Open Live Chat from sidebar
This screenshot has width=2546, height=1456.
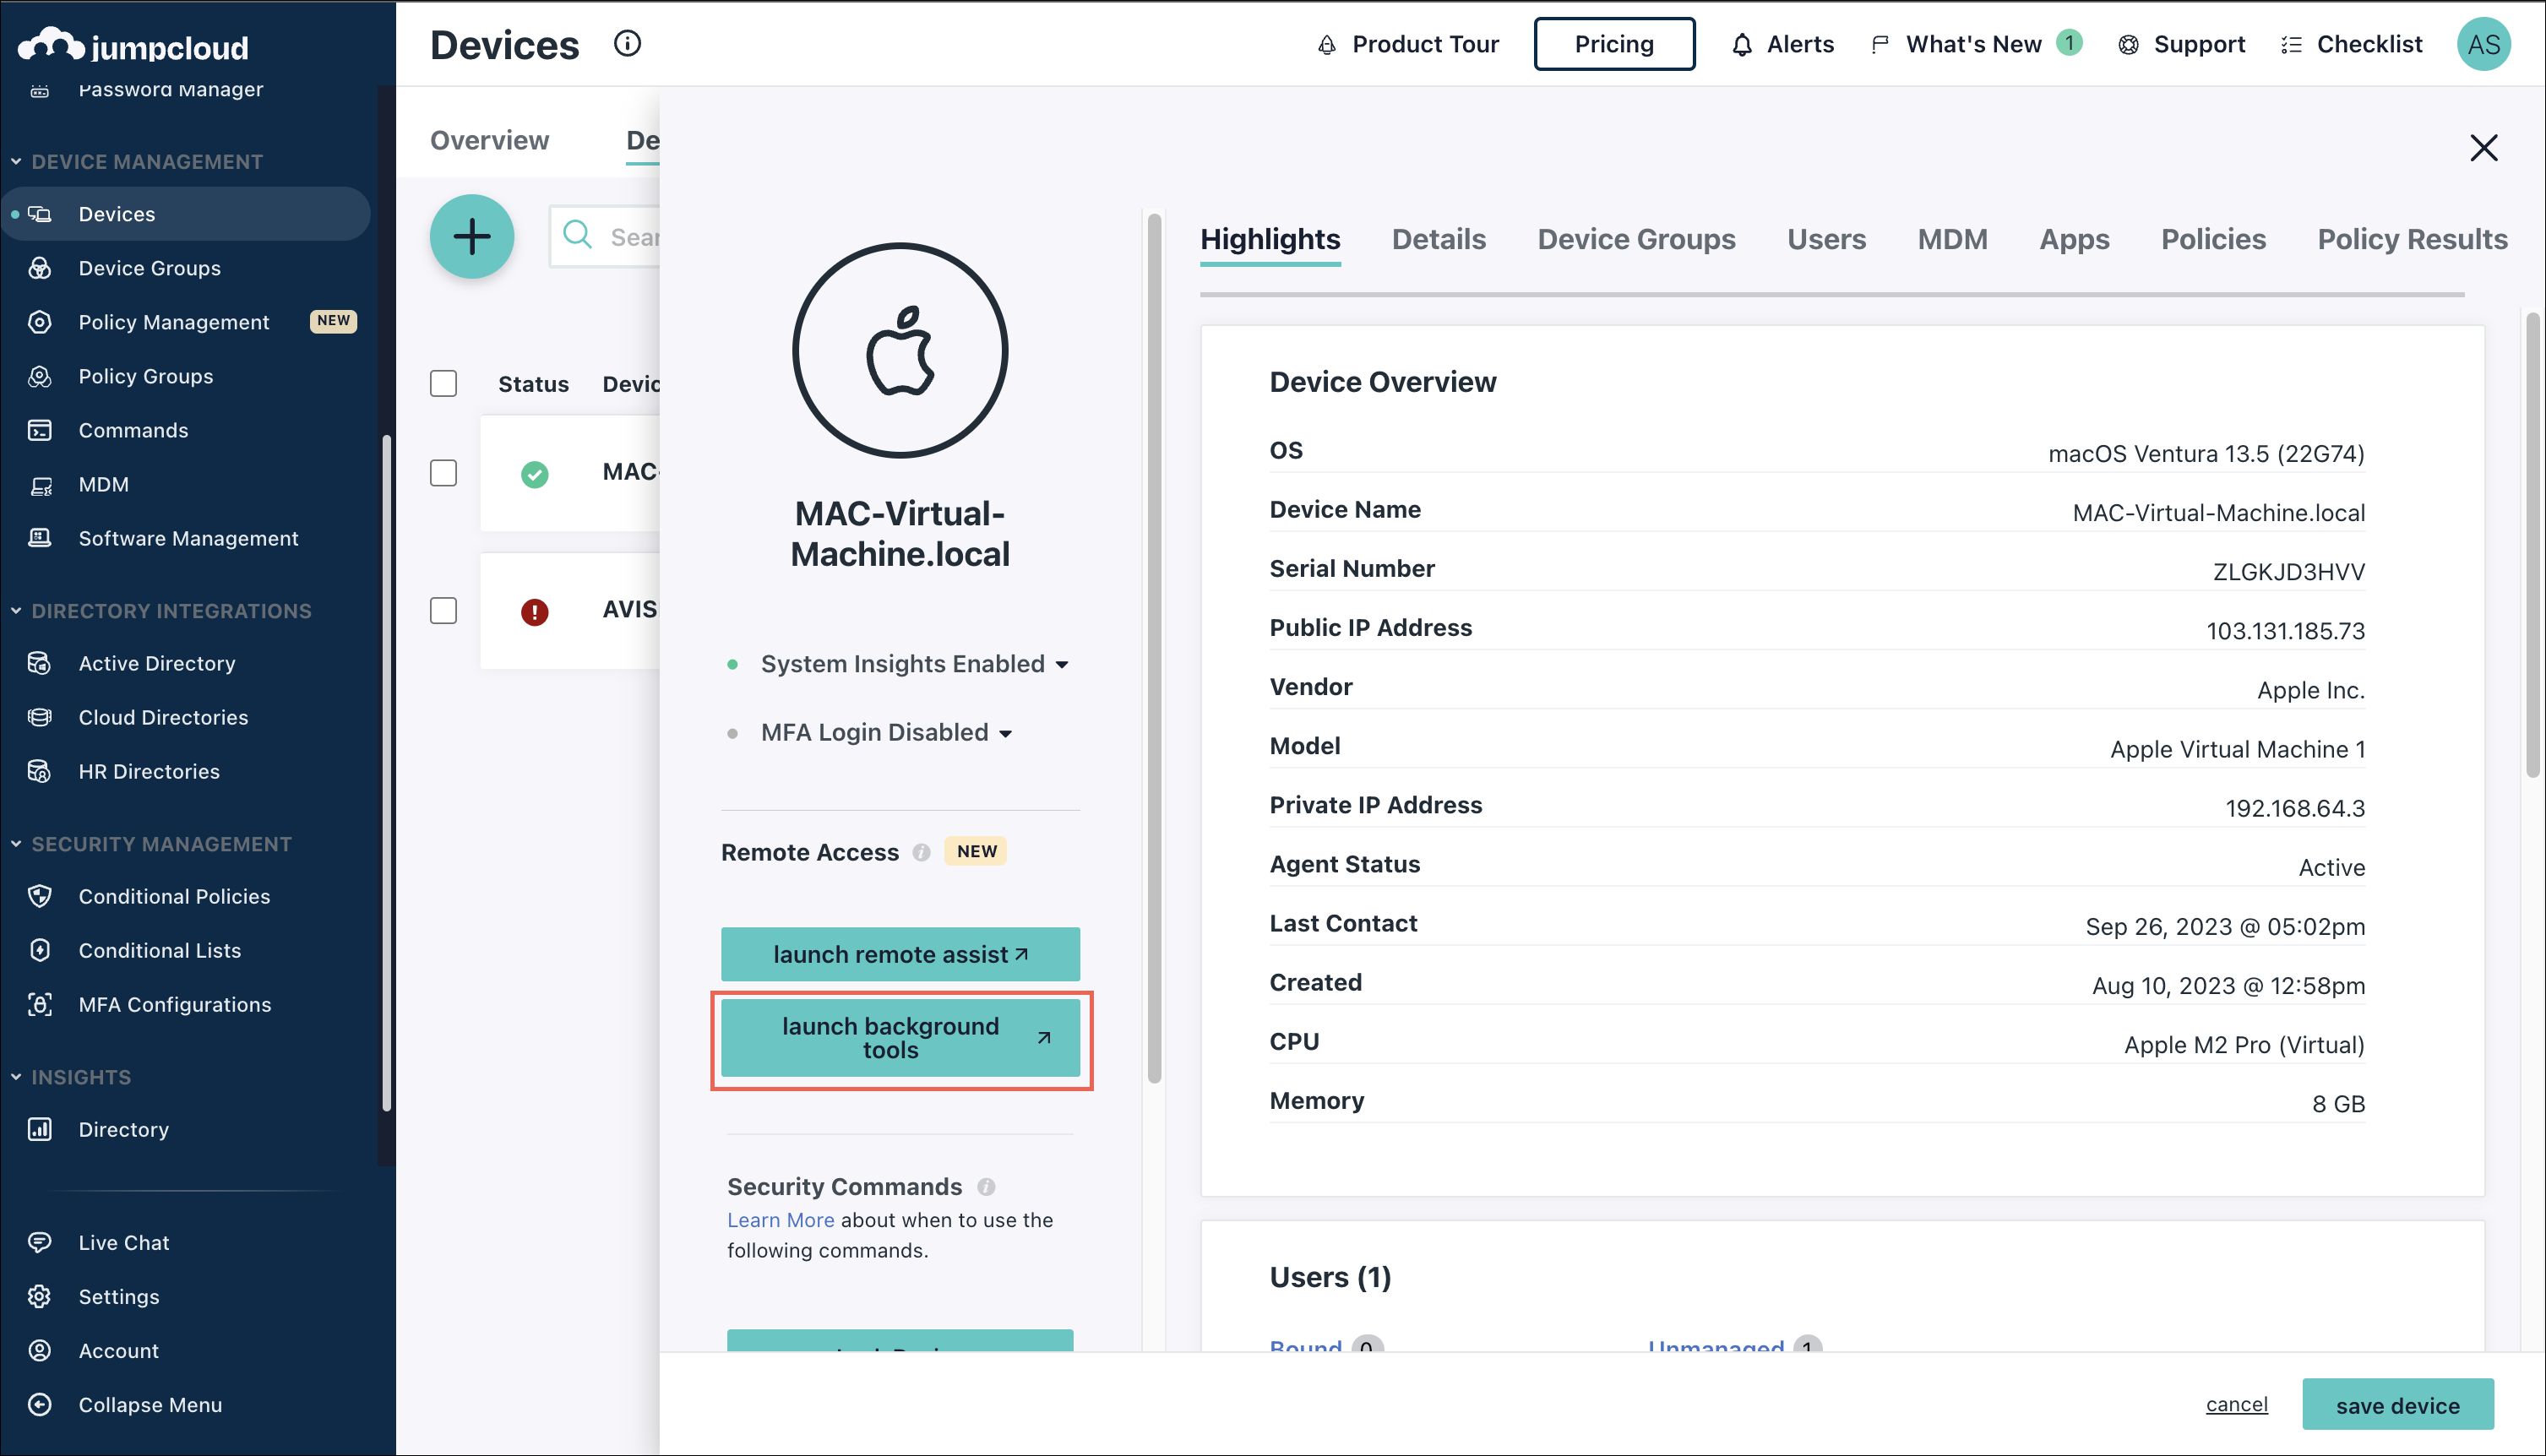(x=124, y=1242)
